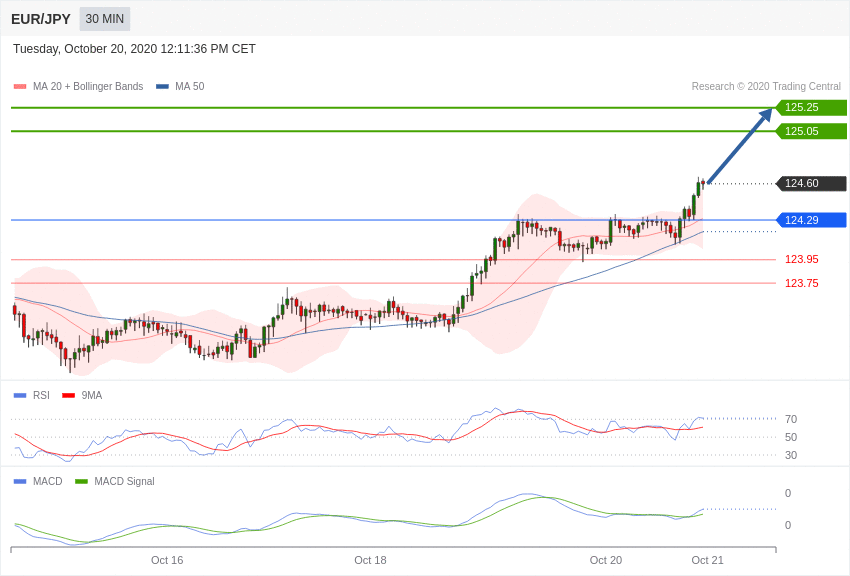Click the MA 50 legend label
The height and width of the screenshot is (576, 850).
[190, 86]
